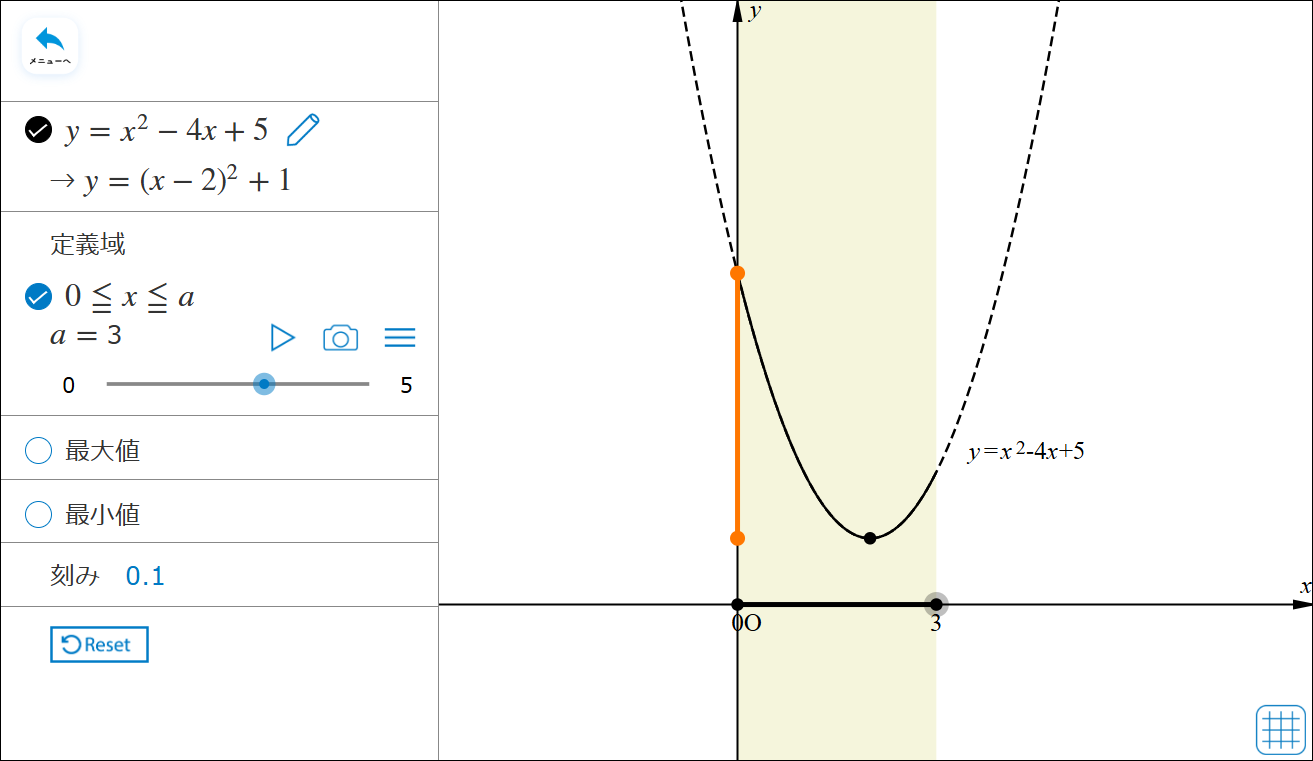This screenshot has height=761, width=1313.
Task: Click the black origin point on the graph
Action: 738,604
